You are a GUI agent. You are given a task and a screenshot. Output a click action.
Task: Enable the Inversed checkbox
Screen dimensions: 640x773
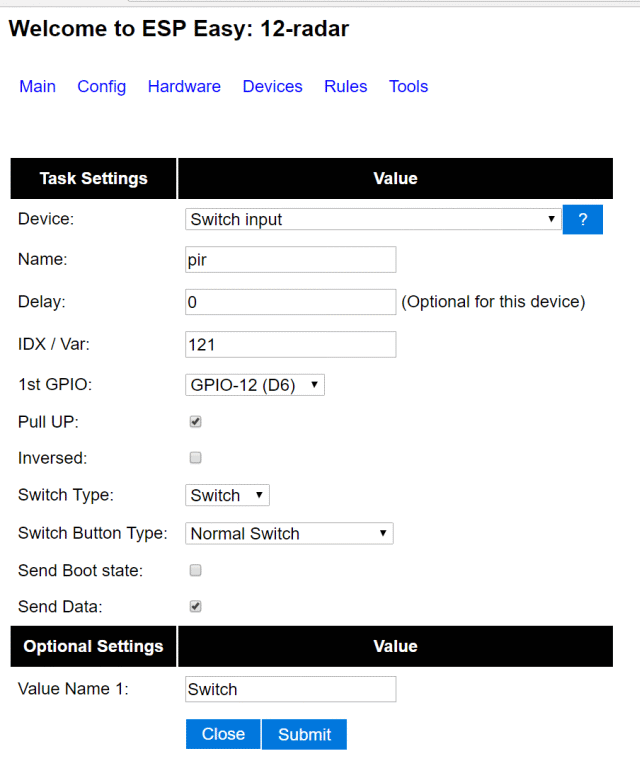pos(196,457)
